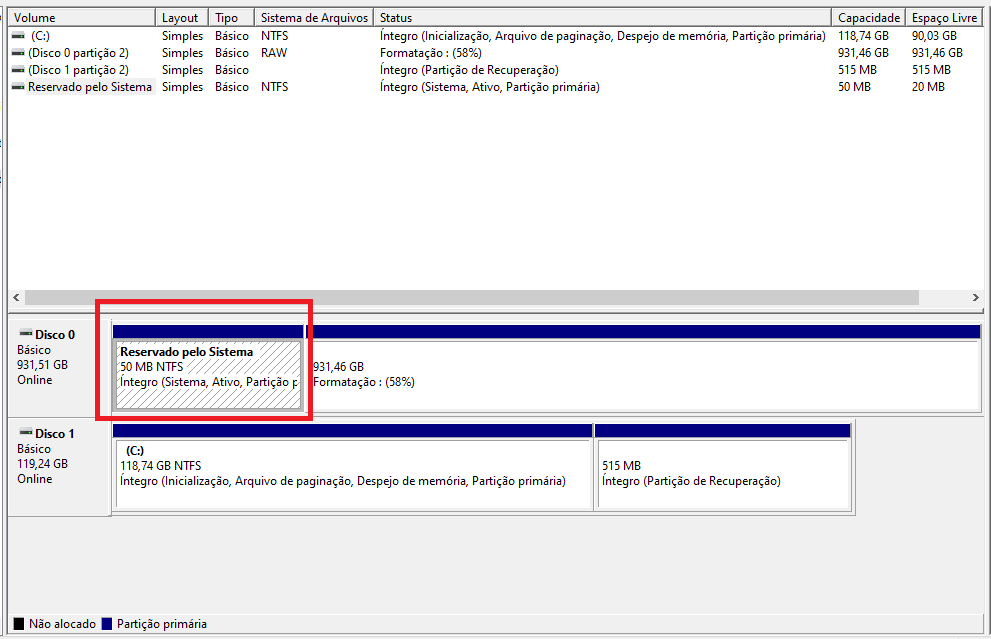This screenshot has height=639, width=991.
Task: Select Reservado pelo Sistema in volume list
Action: click(90, 87)
